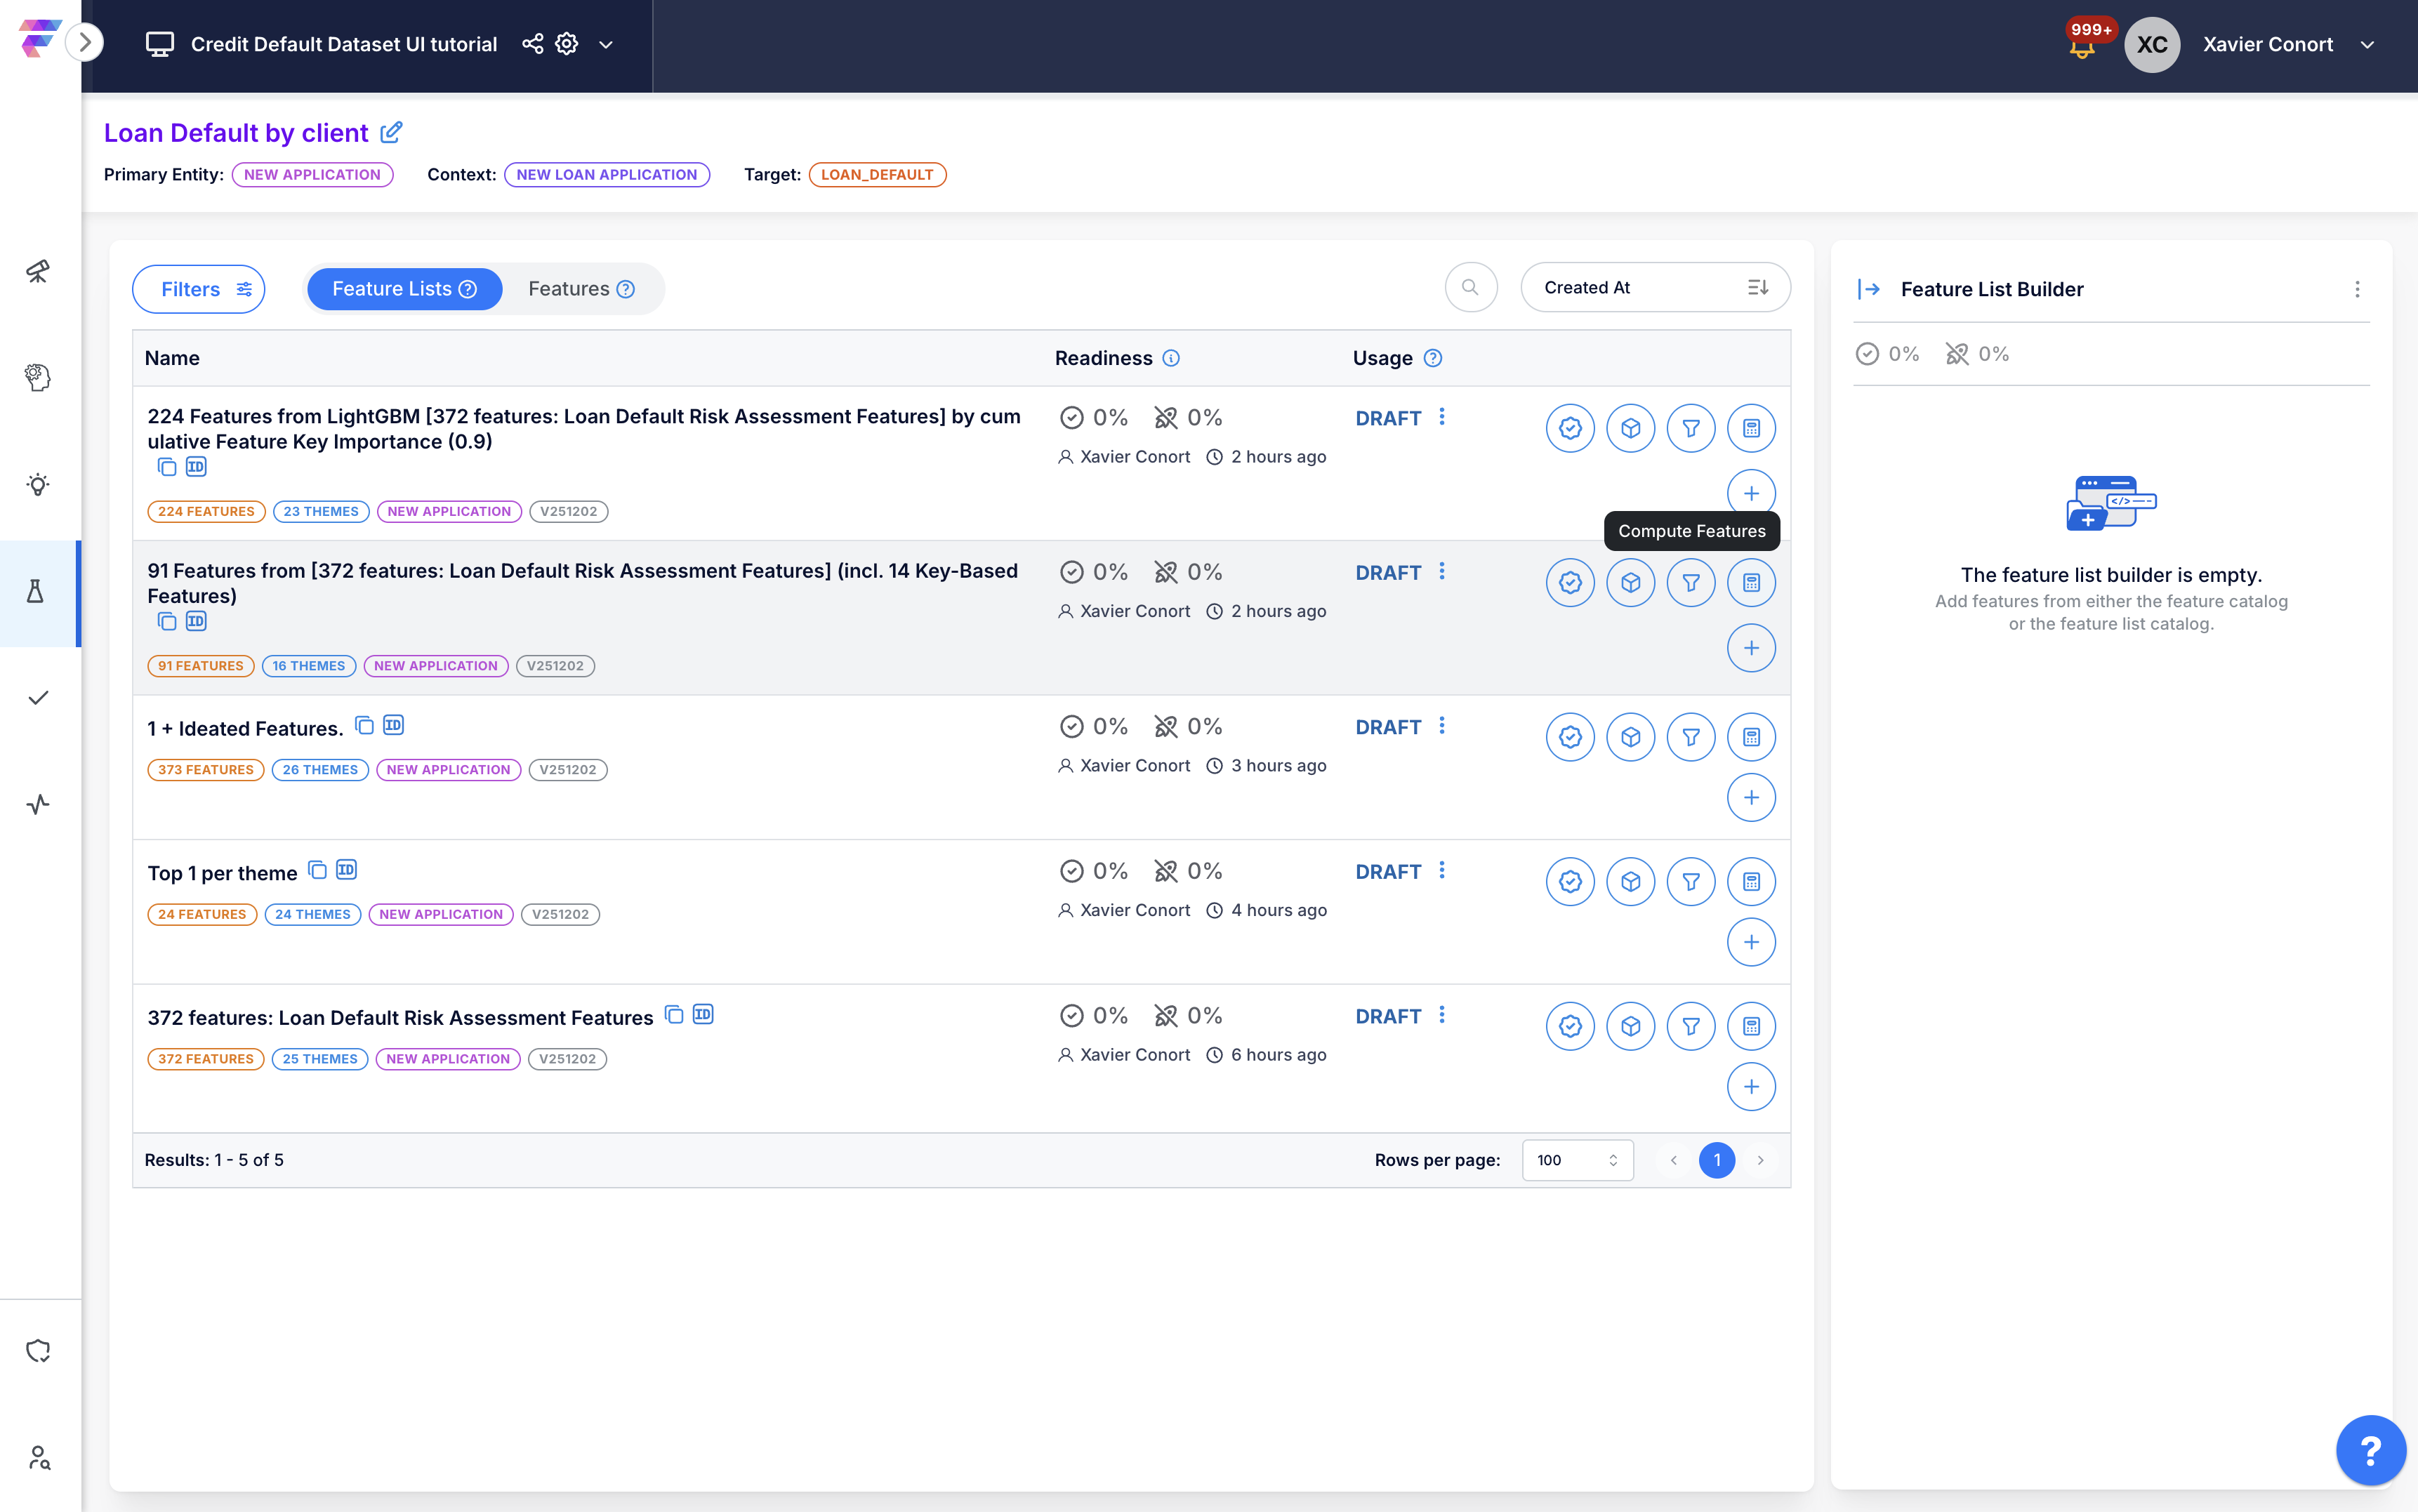The image size is (2418, 1512).
Task: Click the search magnifier field
Action: [1470, 288]
